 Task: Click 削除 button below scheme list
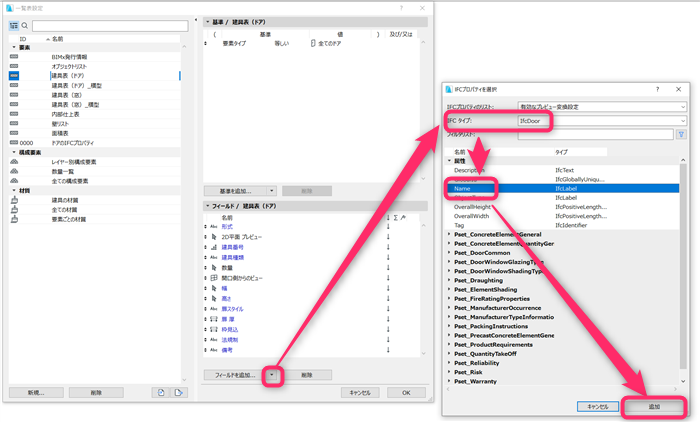point(96,393)
